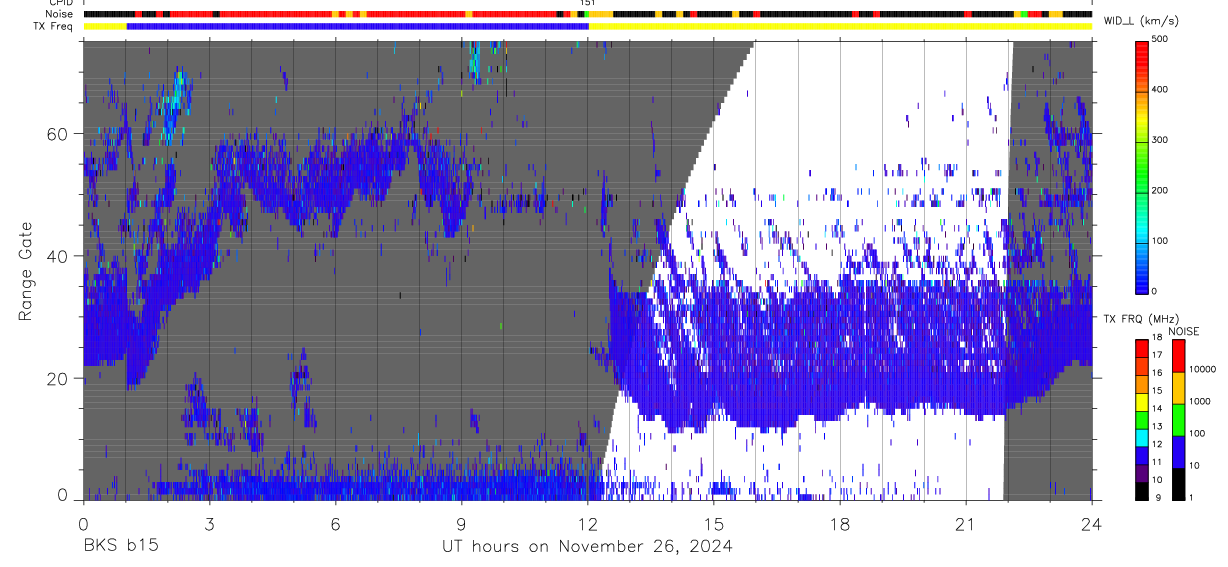This screenshot has height=567, width=1228.
Task: Click the yellow swatch in TX FRQ color bar
Action: pos(1142,402)
